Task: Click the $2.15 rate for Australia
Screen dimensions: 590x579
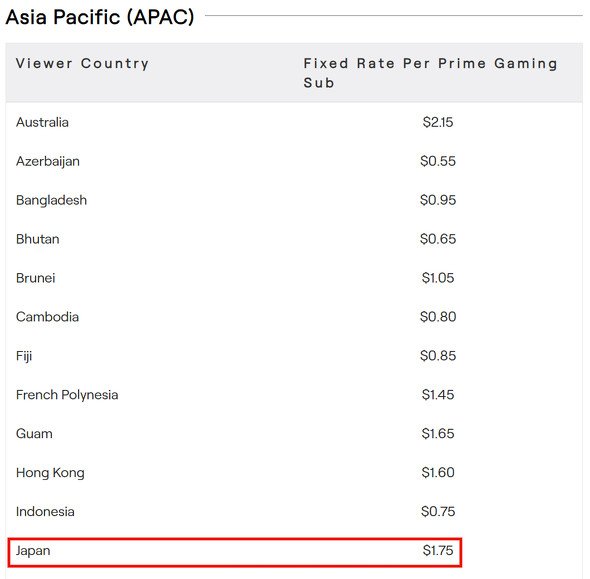Action: (438, 122)
